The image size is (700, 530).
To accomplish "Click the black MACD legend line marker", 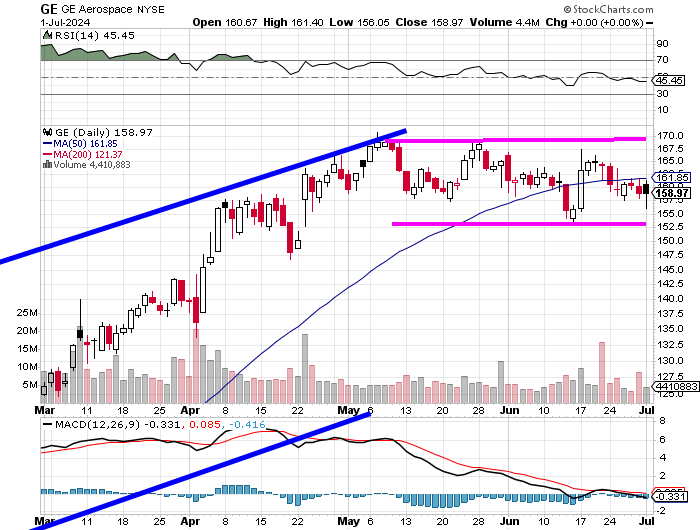I will coord(47,425).
